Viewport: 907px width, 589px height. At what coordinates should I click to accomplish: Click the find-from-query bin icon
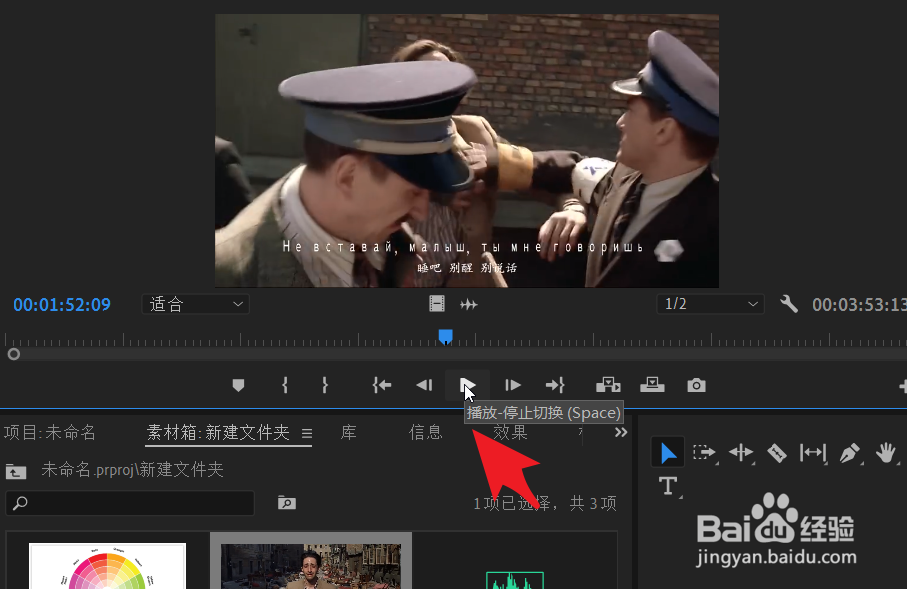tap(287, 502)
